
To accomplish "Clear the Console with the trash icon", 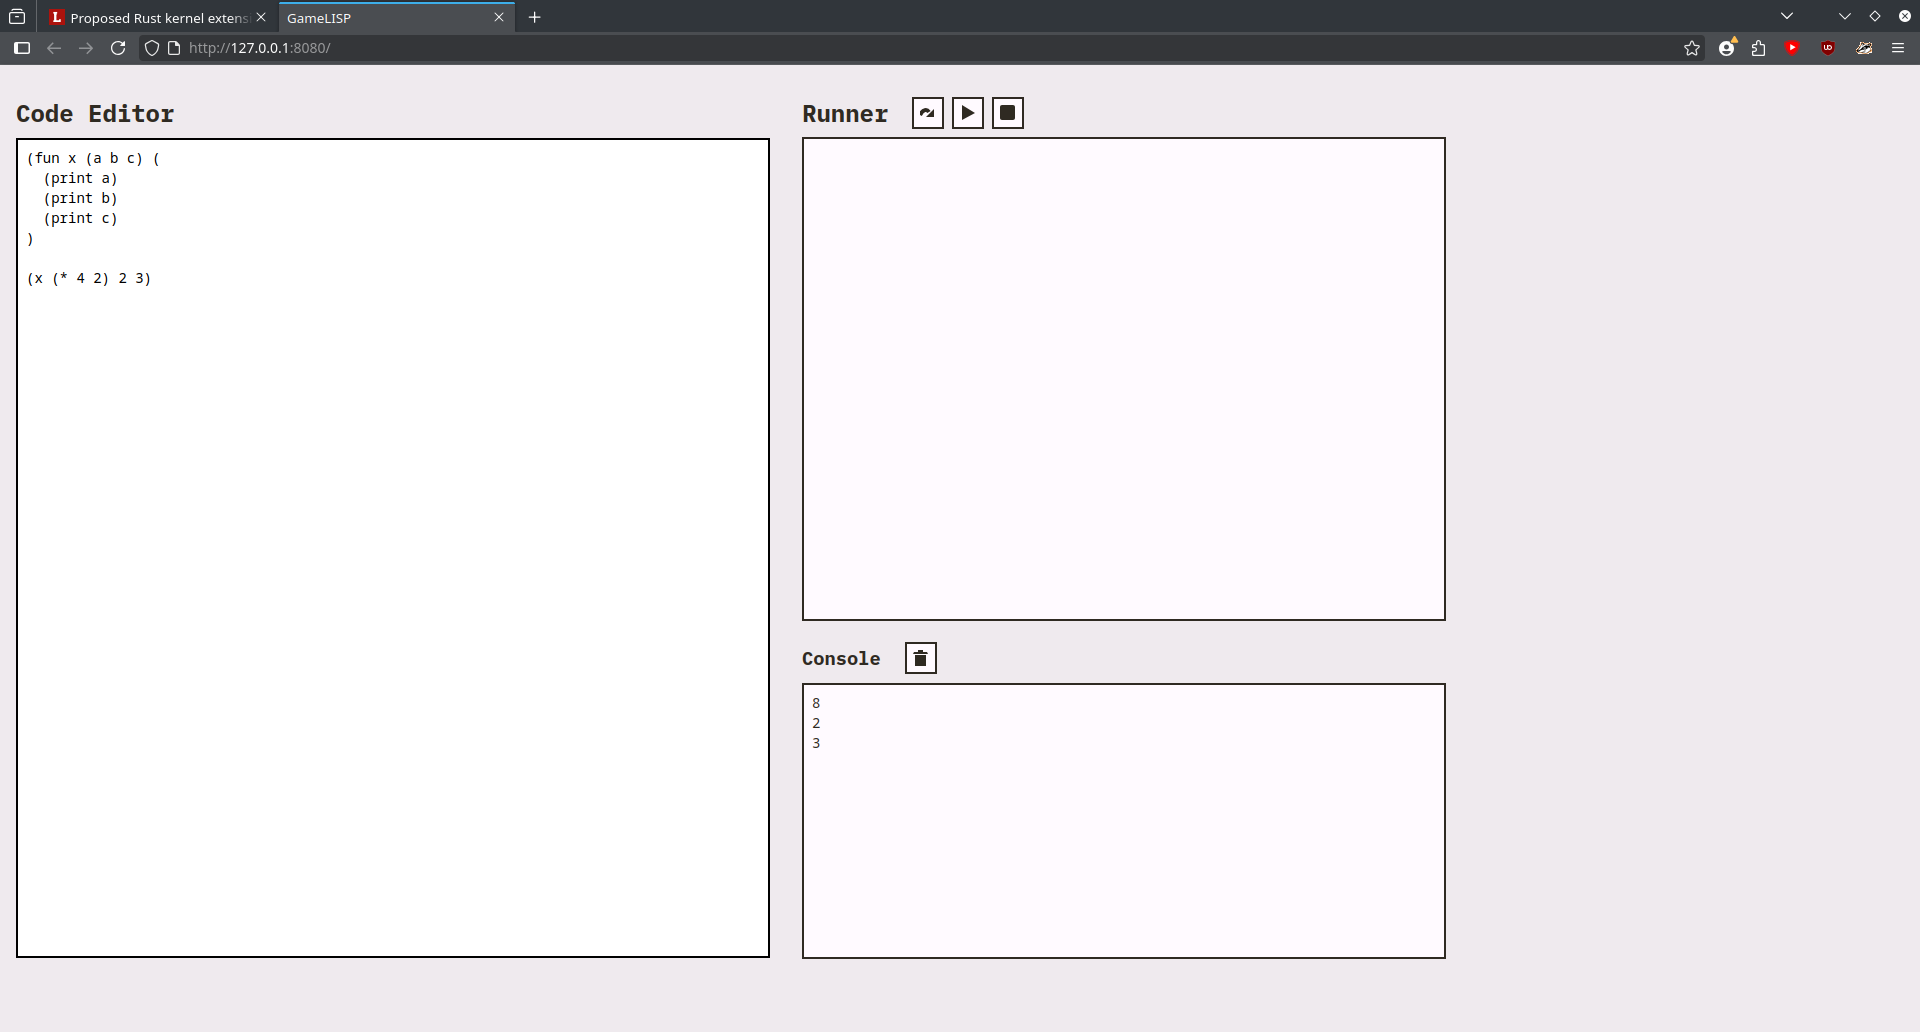I will [920, 658].
